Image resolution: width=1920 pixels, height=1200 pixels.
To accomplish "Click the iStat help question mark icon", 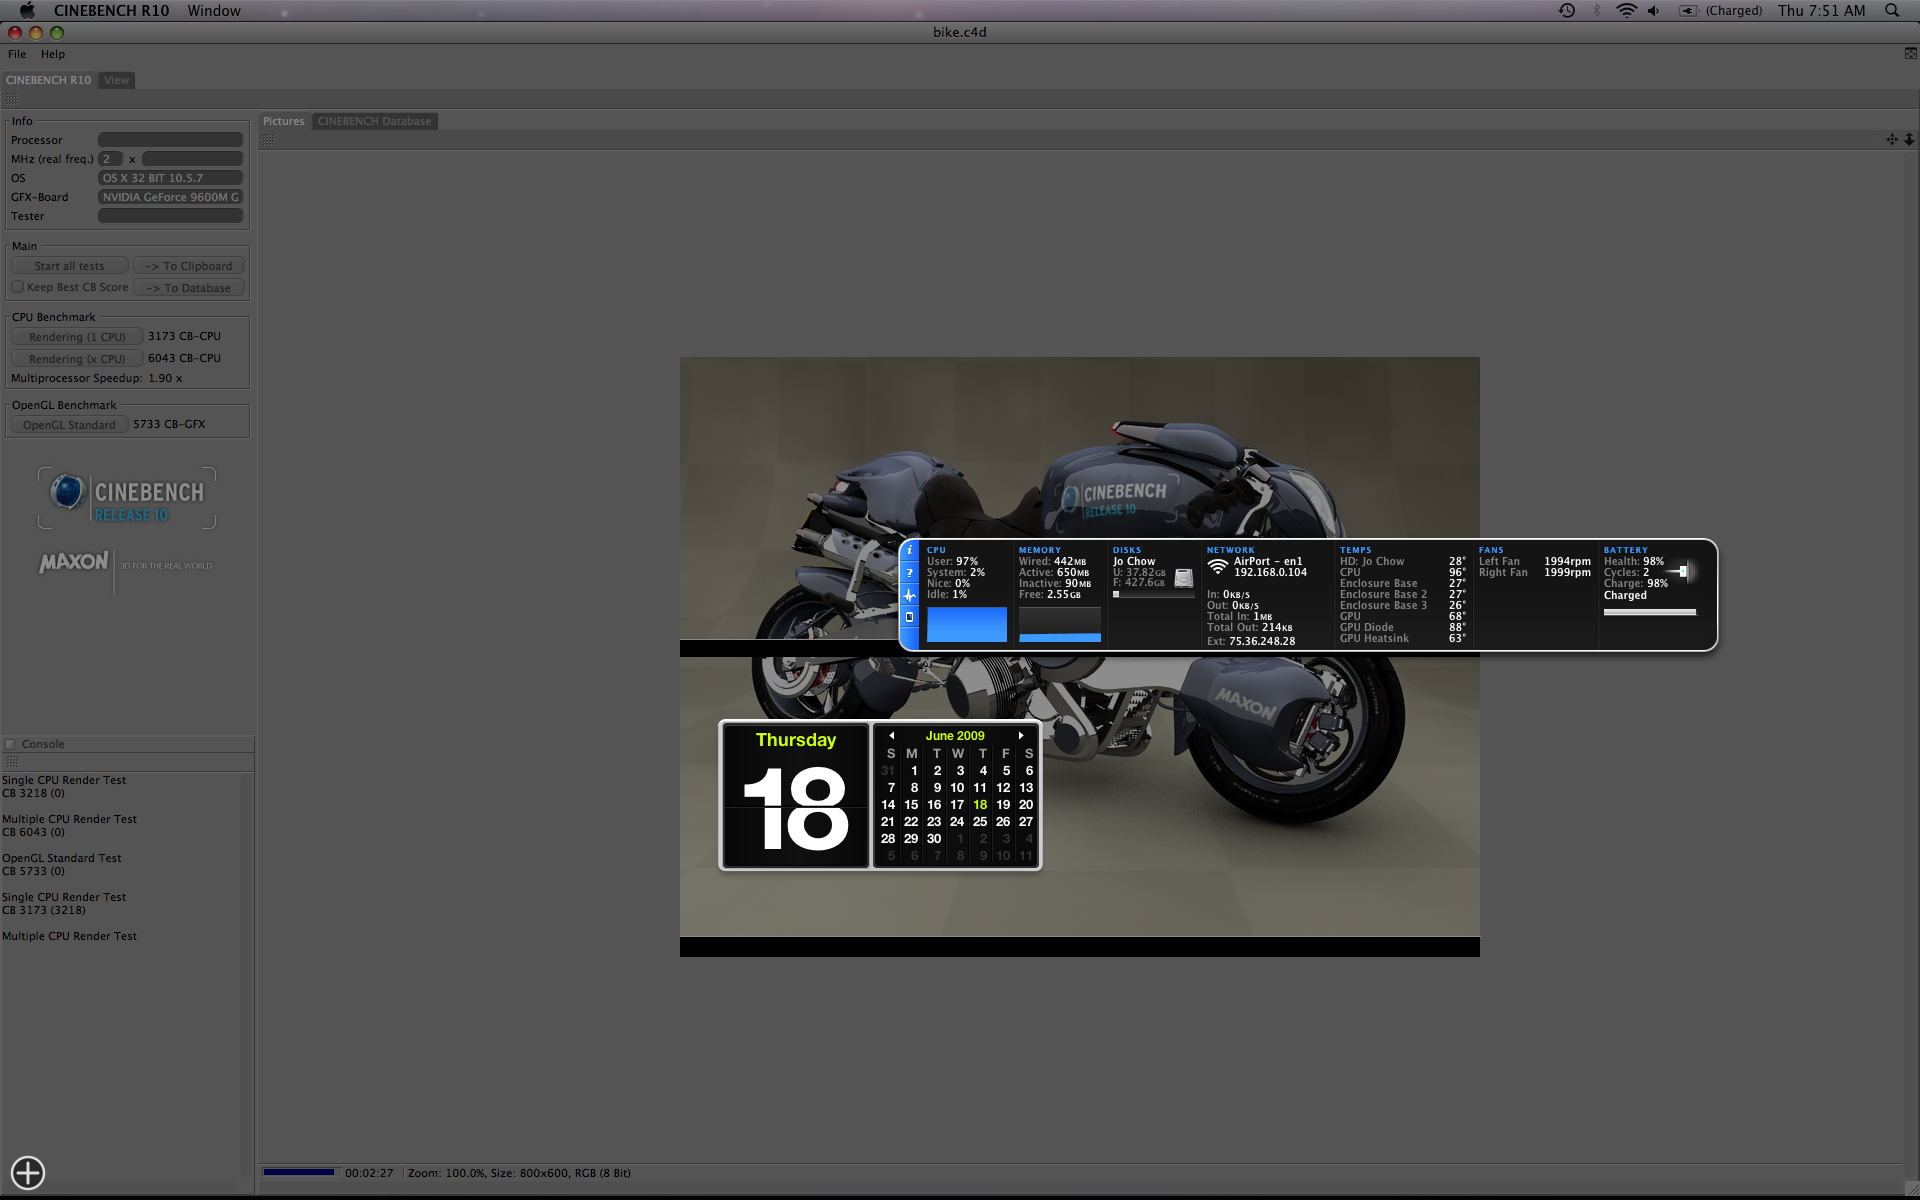I will pos(909,573).
